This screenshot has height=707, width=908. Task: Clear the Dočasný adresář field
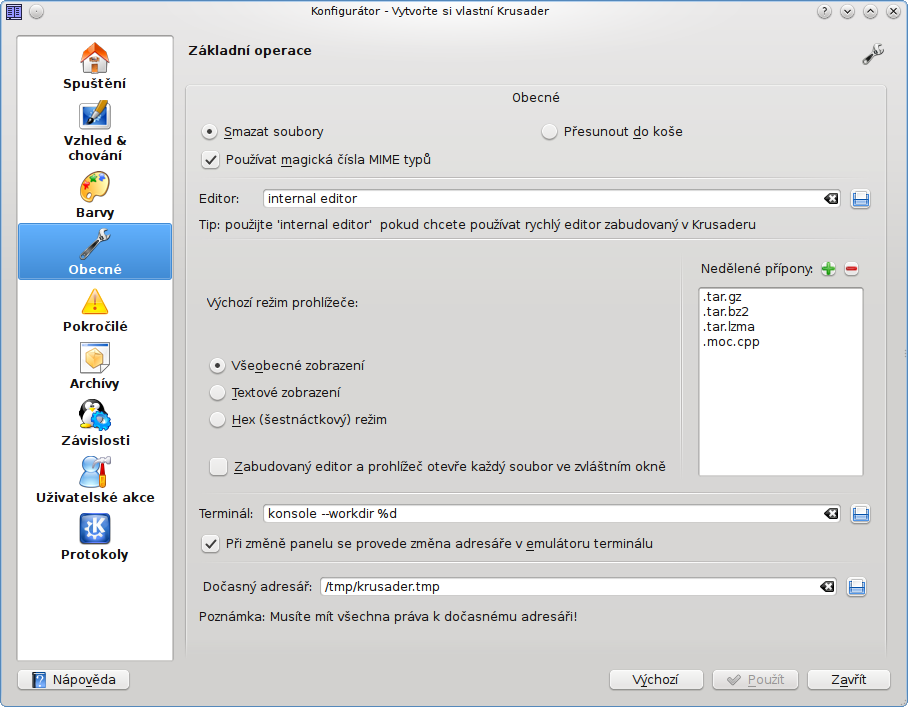click(827, 587)
